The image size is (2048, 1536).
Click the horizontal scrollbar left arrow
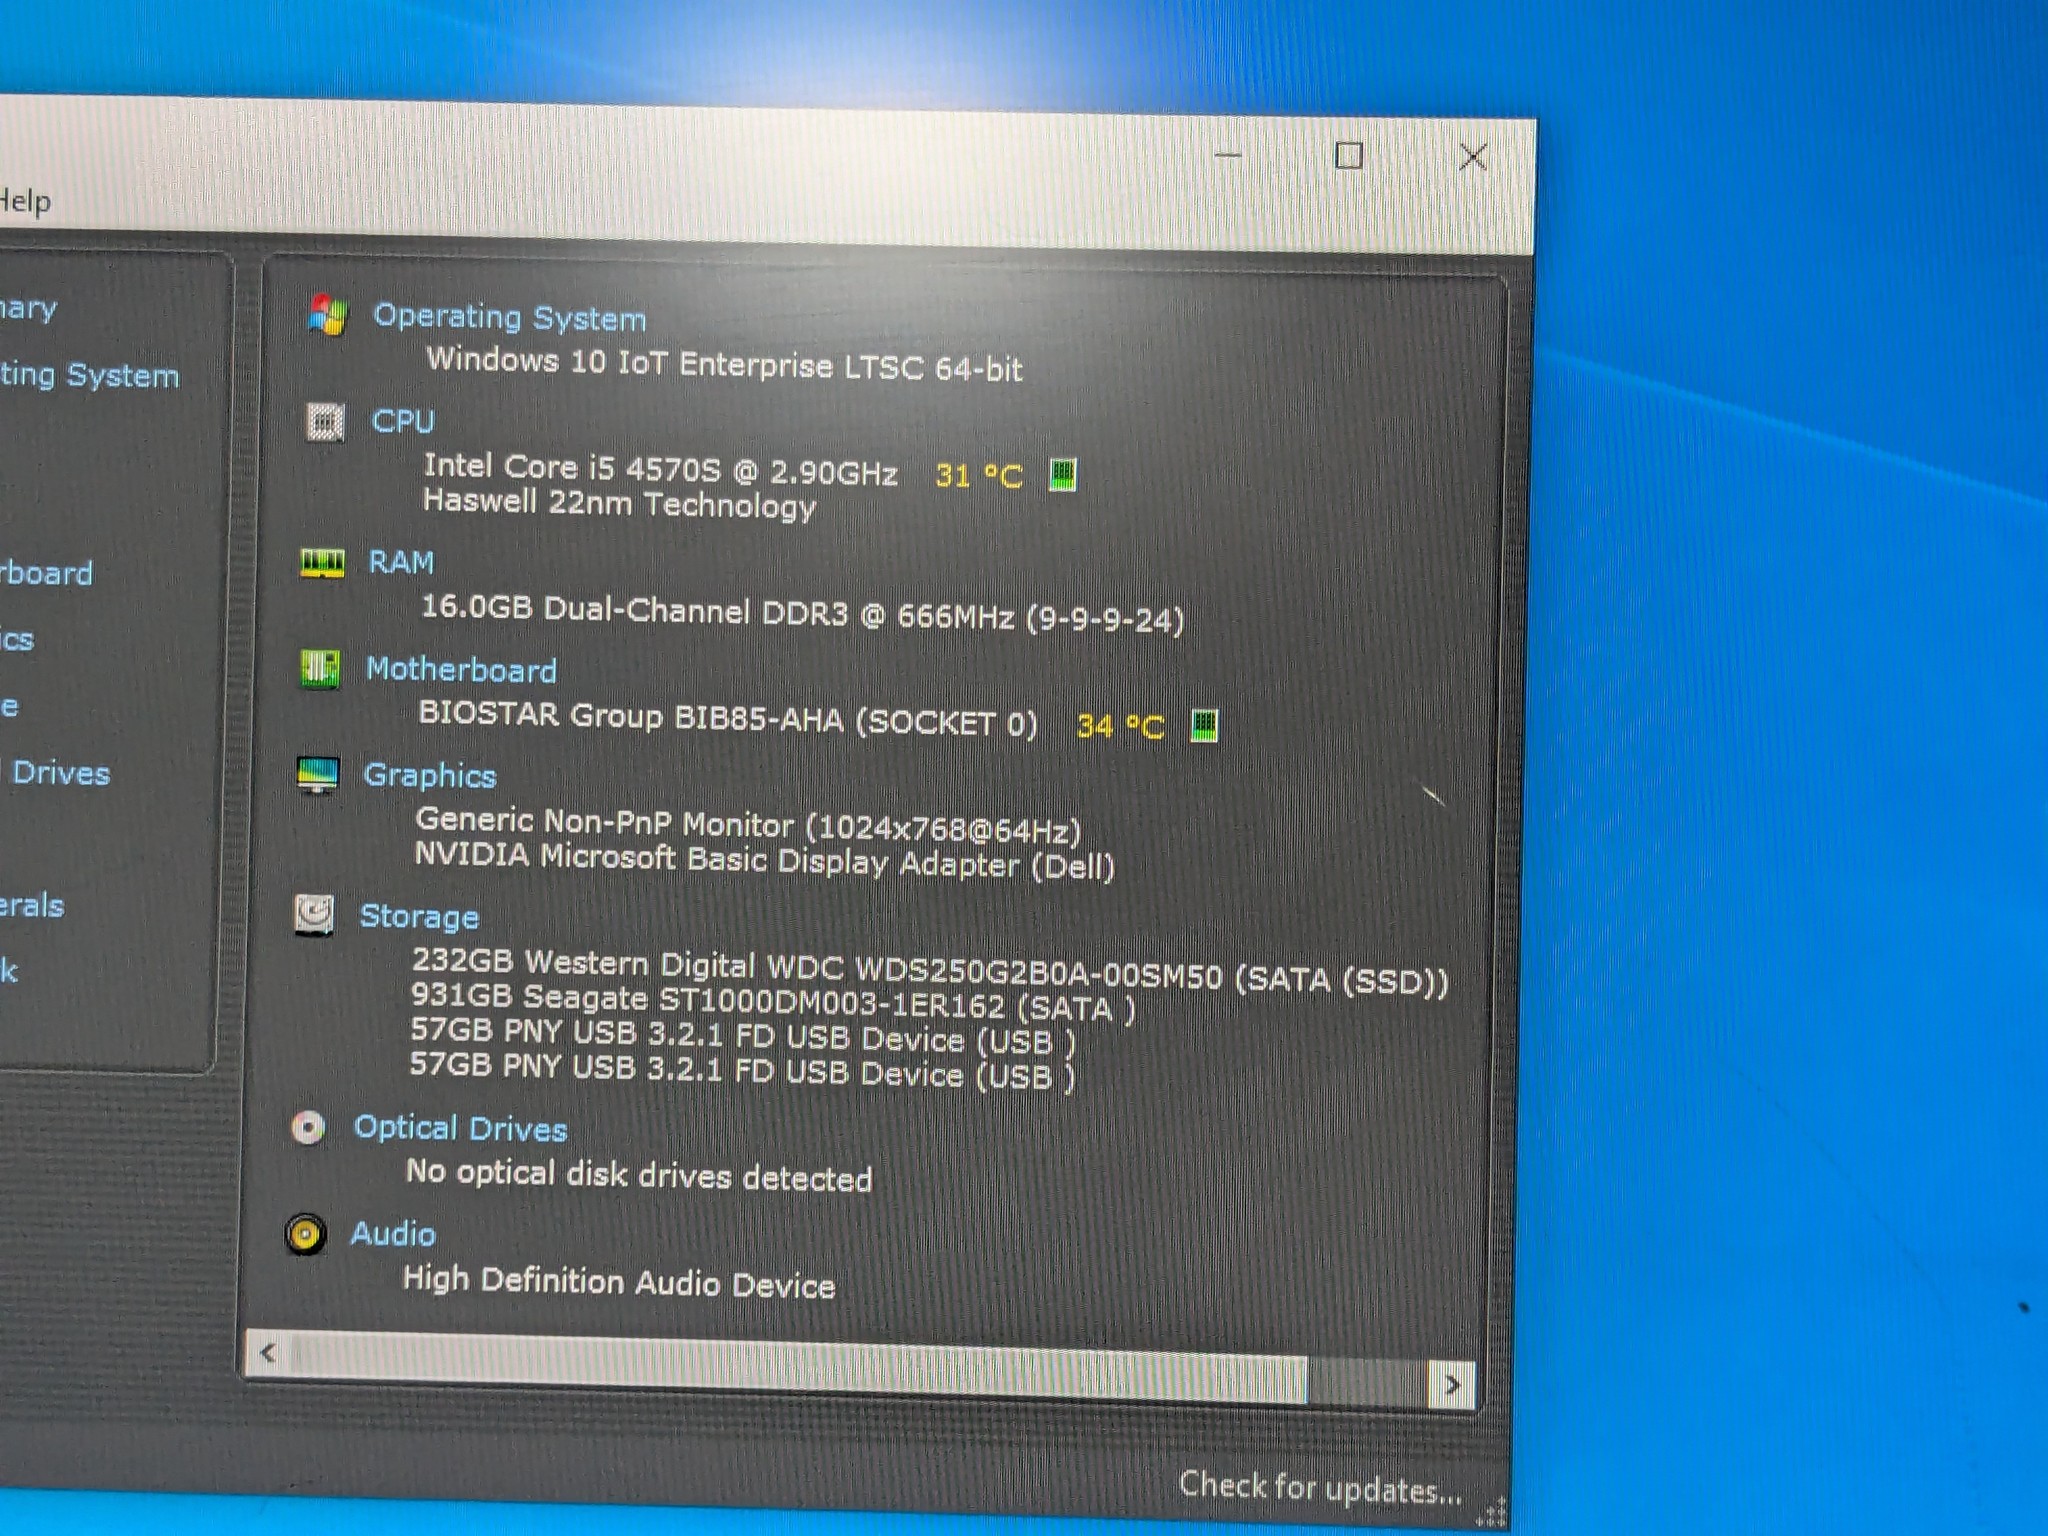click(267, 1353)
